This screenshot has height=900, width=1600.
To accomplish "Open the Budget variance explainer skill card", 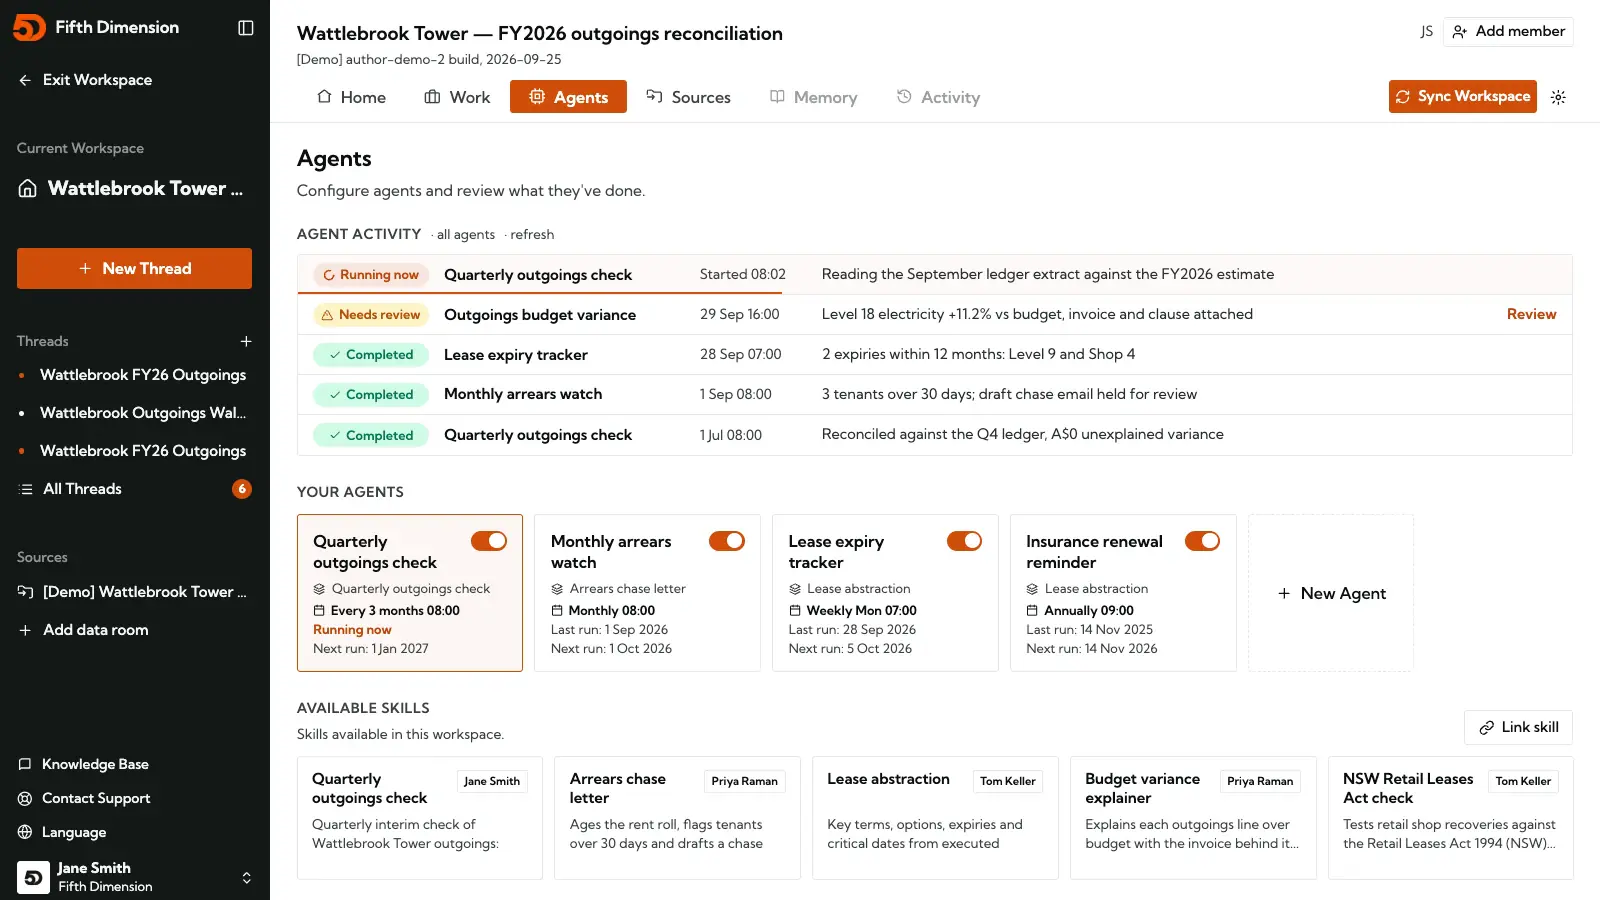I will tap(1193, 818).
